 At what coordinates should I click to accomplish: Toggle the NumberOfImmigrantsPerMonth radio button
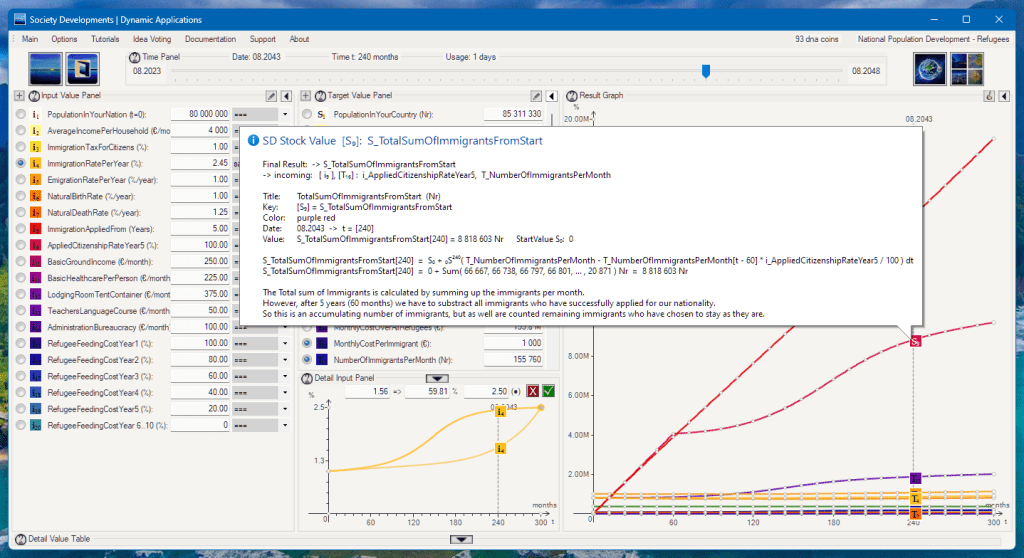(307, 359)
